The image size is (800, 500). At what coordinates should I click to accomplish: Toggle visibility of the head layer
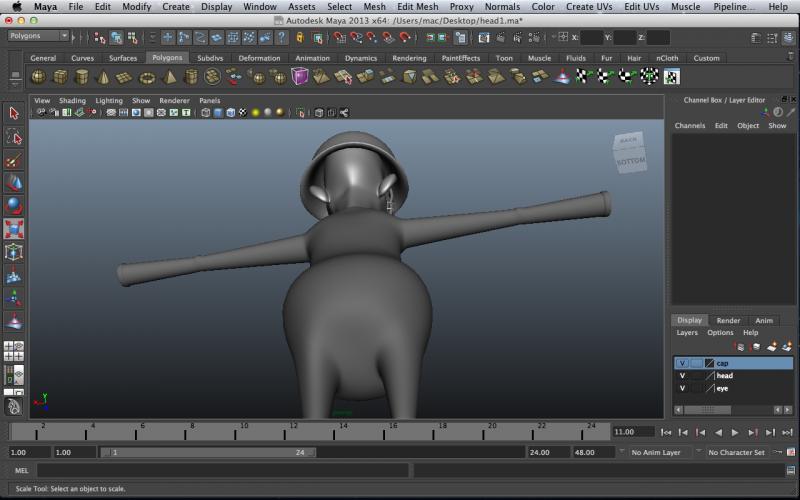(x=682, y=376)
